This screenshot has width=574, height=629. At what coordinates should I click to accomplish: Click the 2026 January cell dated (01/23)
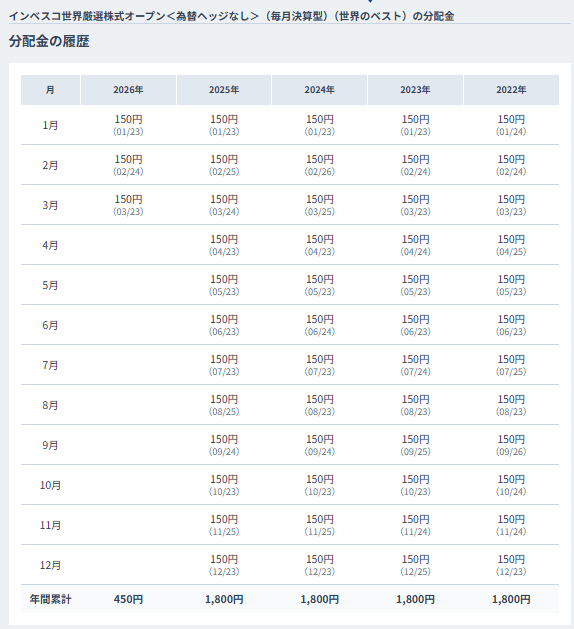pyautogui.click(x=128, y=125)
